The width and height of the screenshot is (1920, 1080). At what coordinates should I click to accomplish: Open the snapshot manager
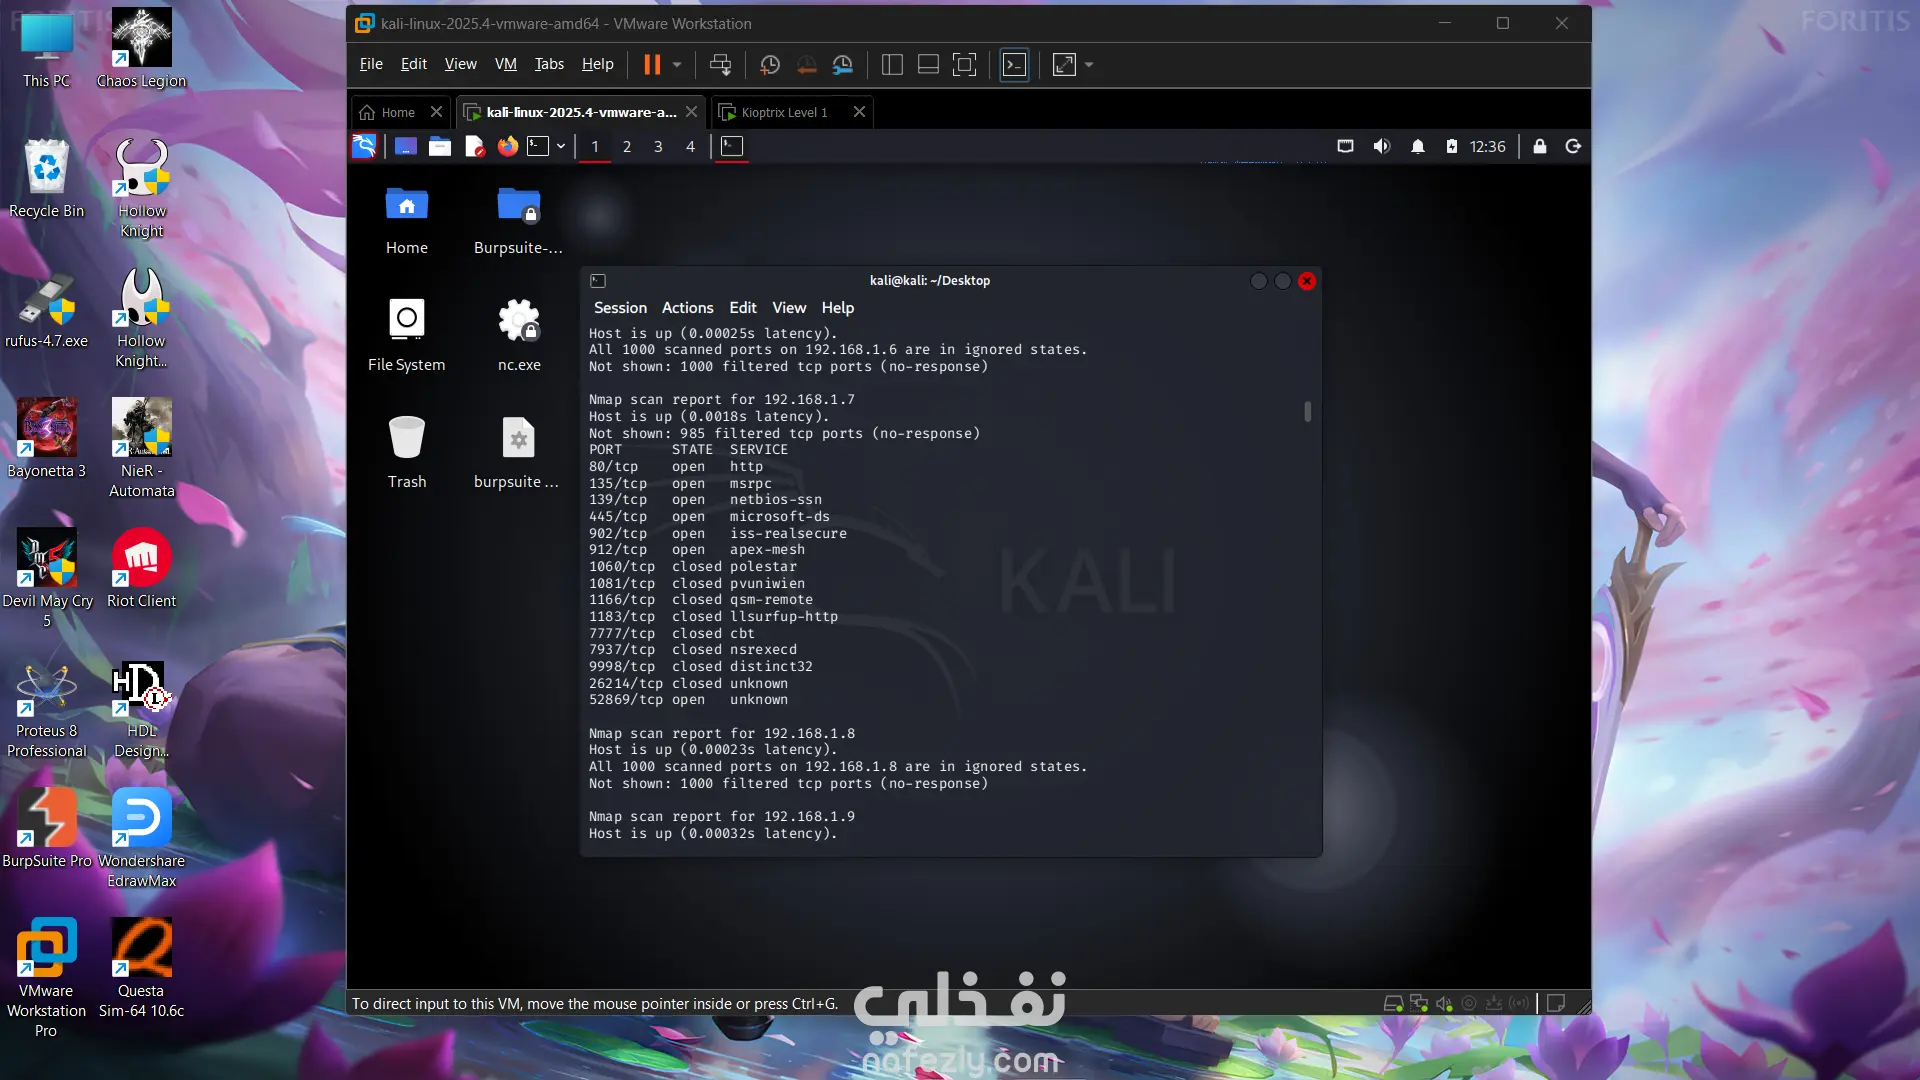point(843,65)
